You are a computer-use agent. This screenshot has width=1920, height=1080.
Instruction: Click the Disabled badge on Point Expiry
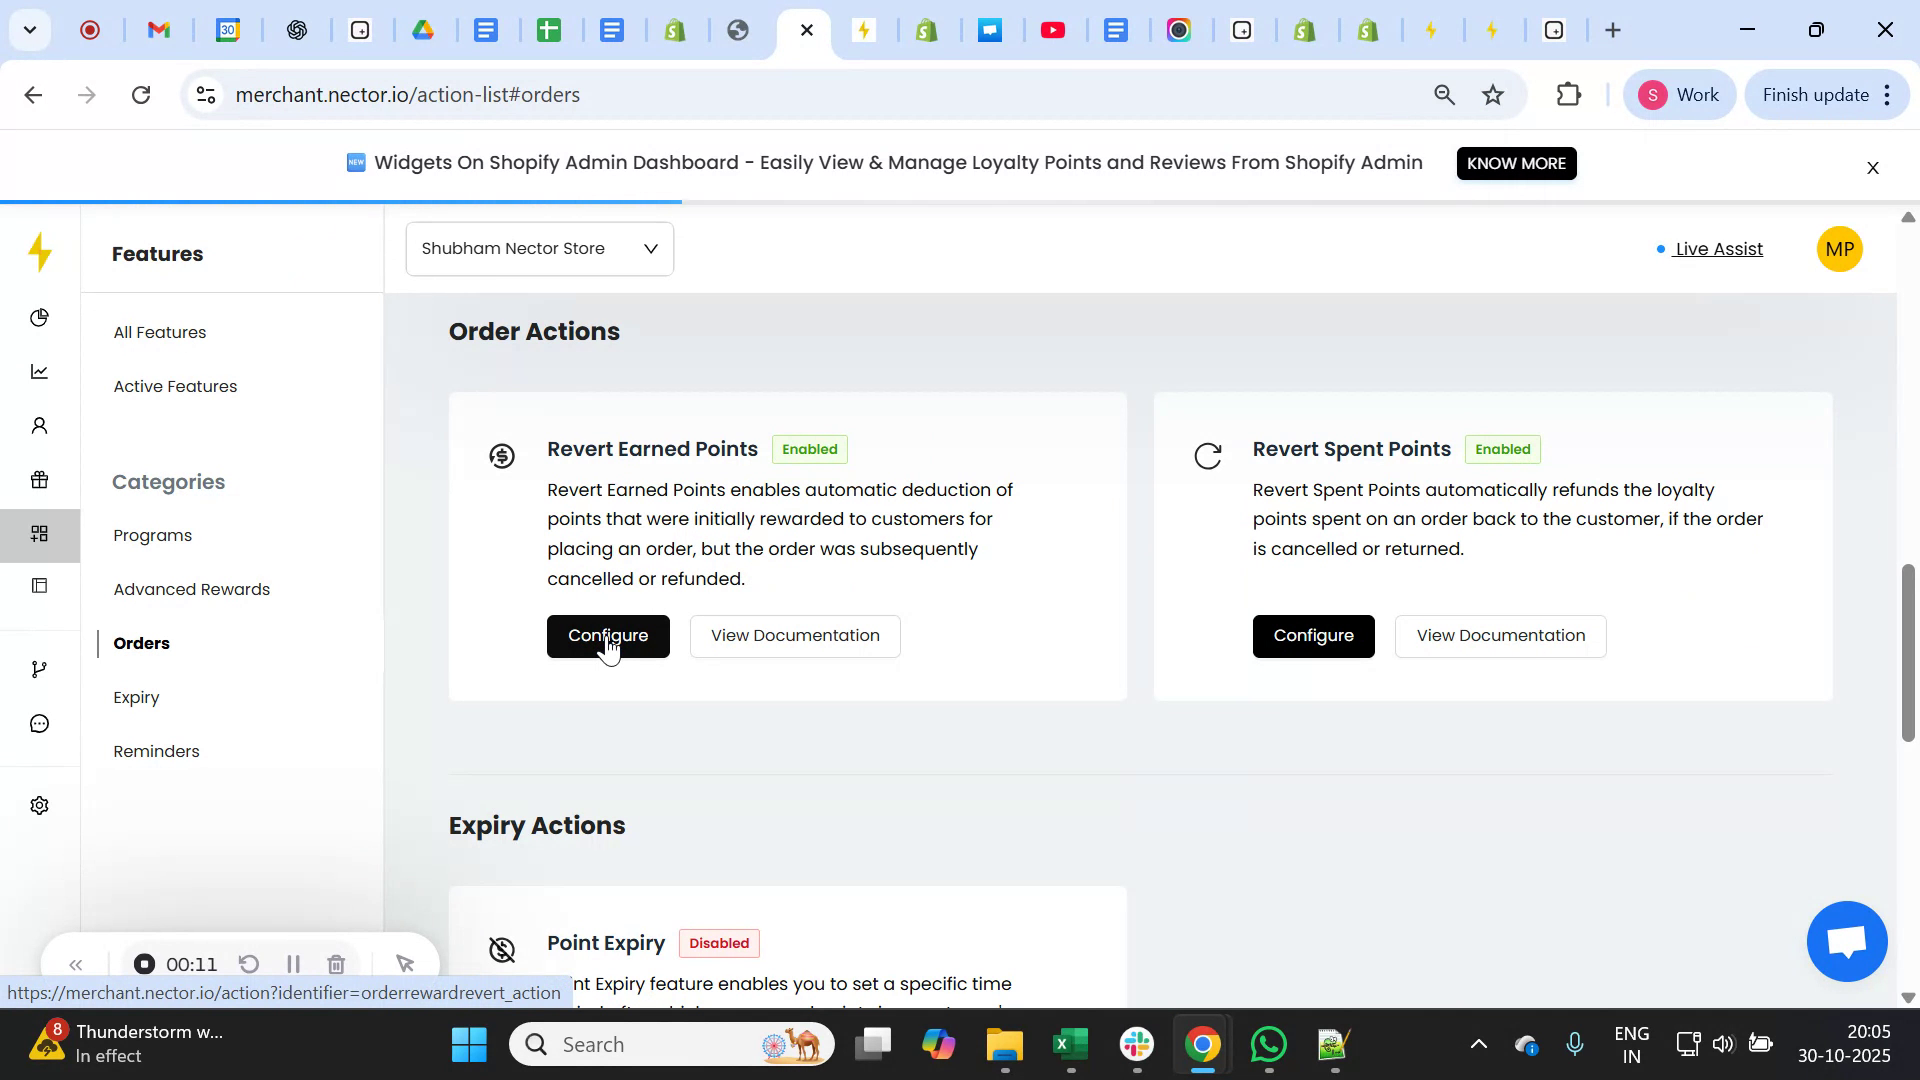[x=719, y=943]
